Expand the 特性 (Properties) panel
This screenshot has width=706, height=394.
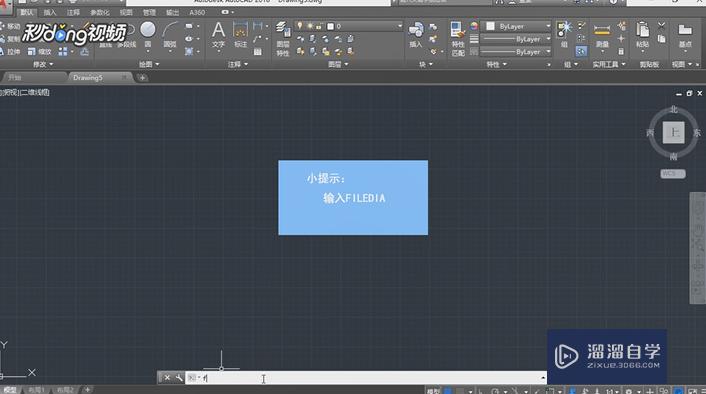[497, 64]
